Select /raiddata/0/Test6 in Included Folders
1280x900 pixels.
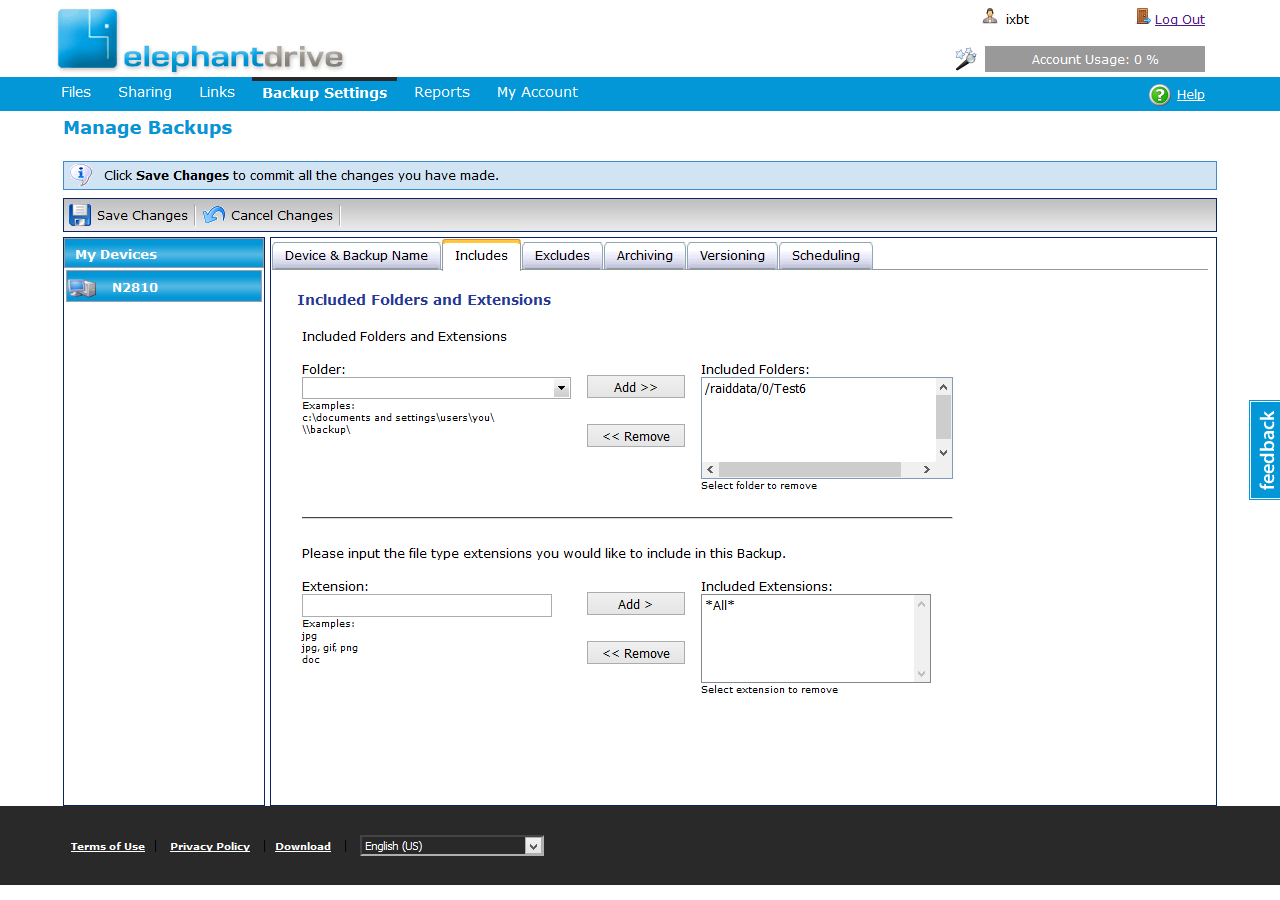pyautogui.click(x=755, y=389)
